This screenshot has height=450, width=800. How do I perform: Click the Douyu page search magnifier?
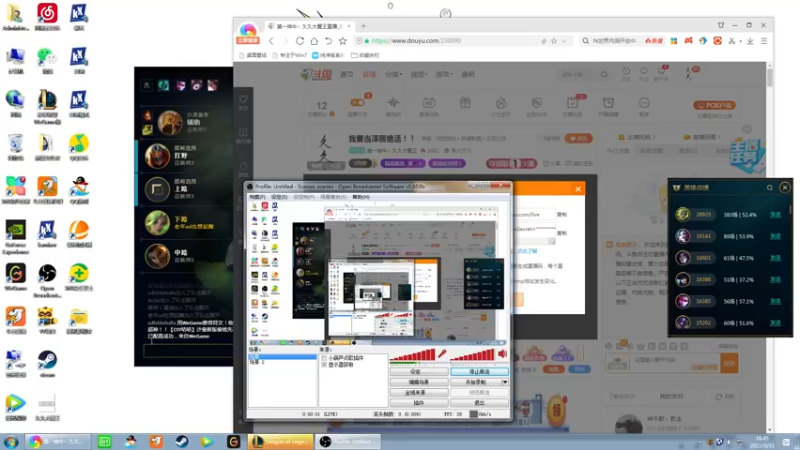(604, 74)
